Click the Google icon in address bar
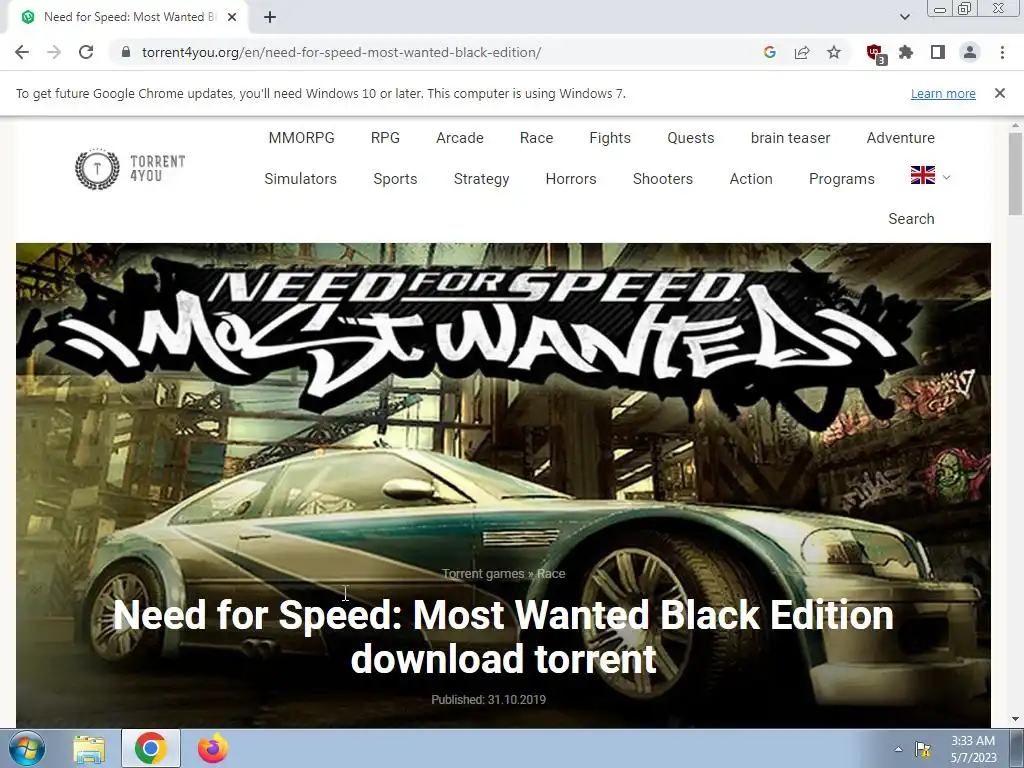This screenshot has width=1024, height=768. click(770, 52)
